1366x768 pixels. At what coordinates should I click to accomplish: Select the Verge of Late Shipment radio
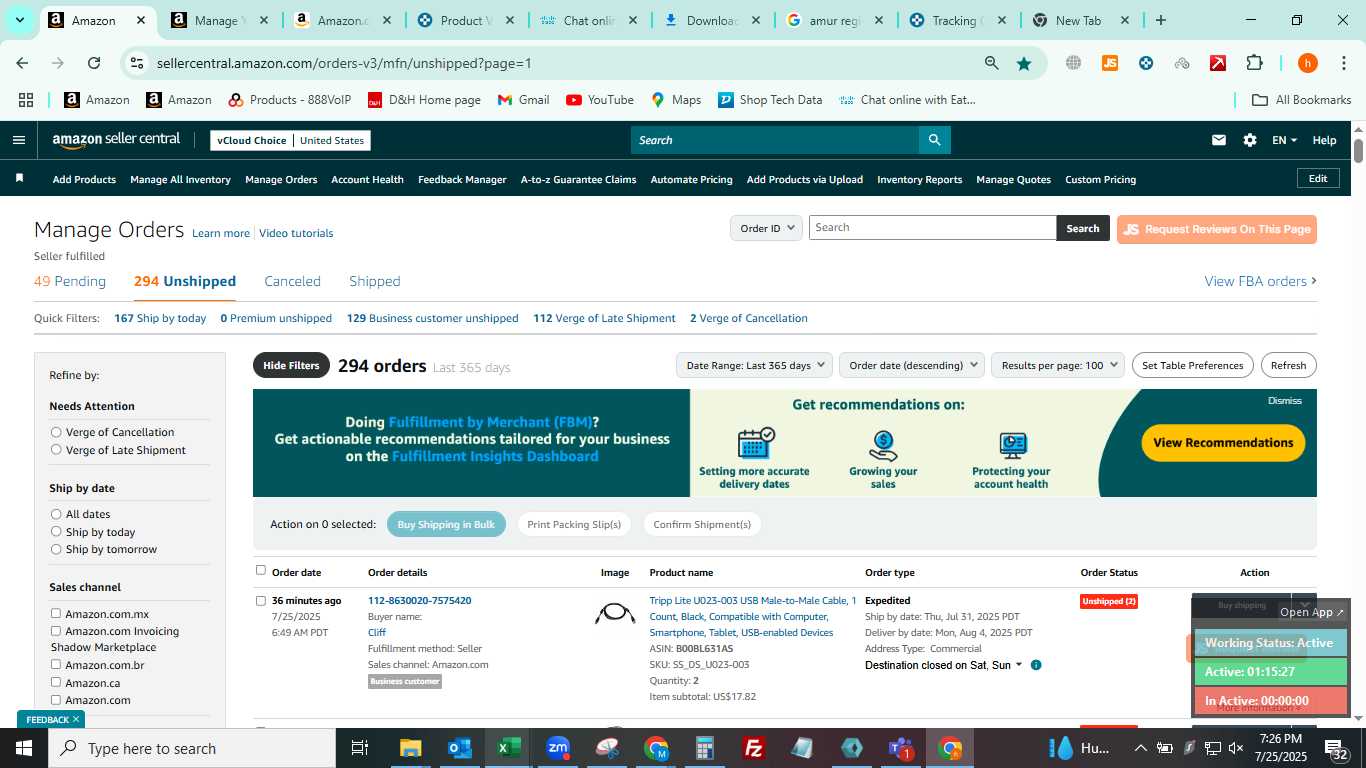[56, 450]
